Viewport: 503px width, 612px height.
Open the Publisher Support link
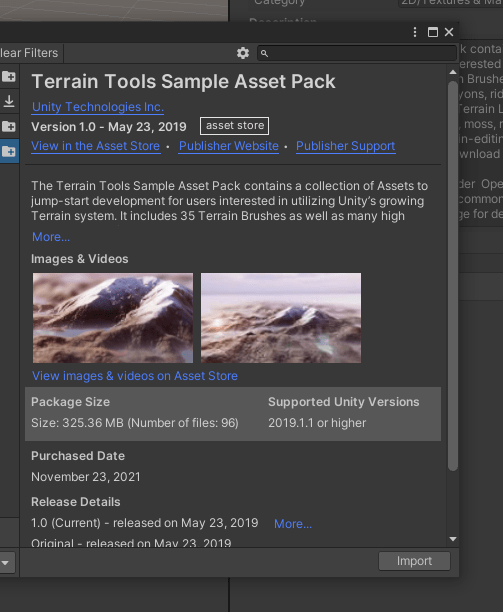click(x=345, y=146)
